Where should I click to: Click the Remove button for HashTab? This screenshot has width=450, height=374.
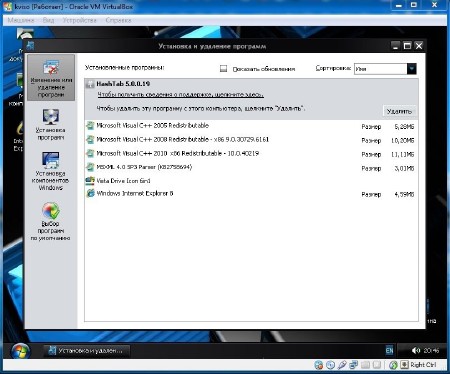(x=399, y=111)
